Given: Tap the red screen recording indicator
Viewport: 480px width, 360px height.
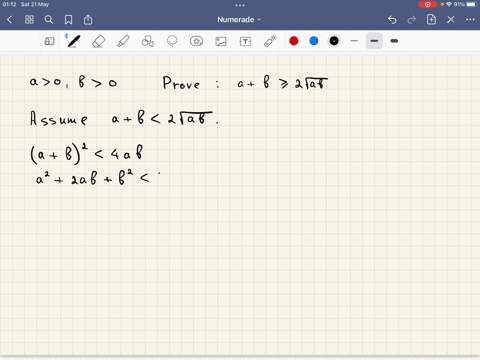Looking at the screenshot, I should coord(427,4).
